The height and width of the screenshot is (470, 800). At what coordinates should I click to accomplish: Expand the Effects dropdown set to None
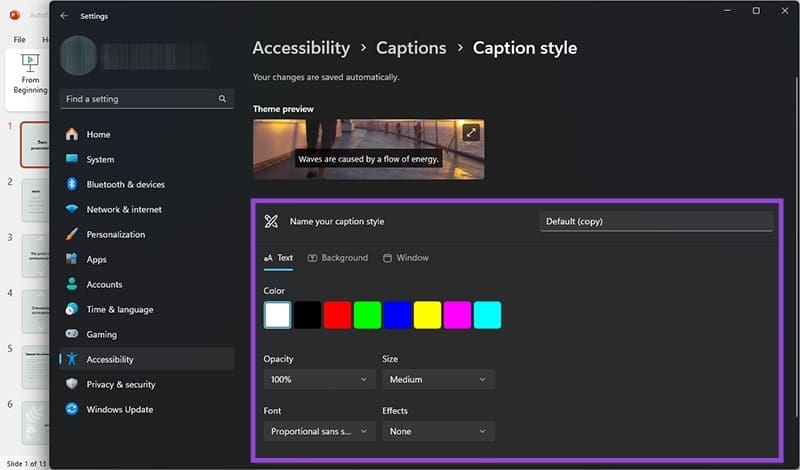[x=438, y=431]
